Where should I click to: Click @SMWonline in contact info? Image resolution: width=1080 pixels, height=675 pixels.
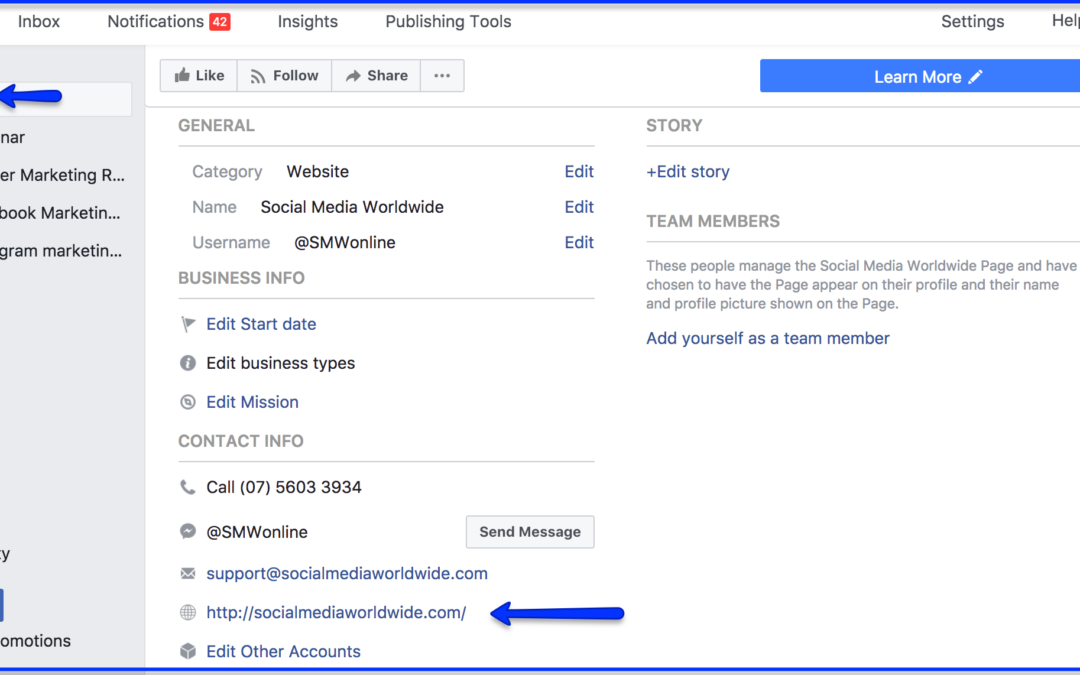click(x=257, y=532)
